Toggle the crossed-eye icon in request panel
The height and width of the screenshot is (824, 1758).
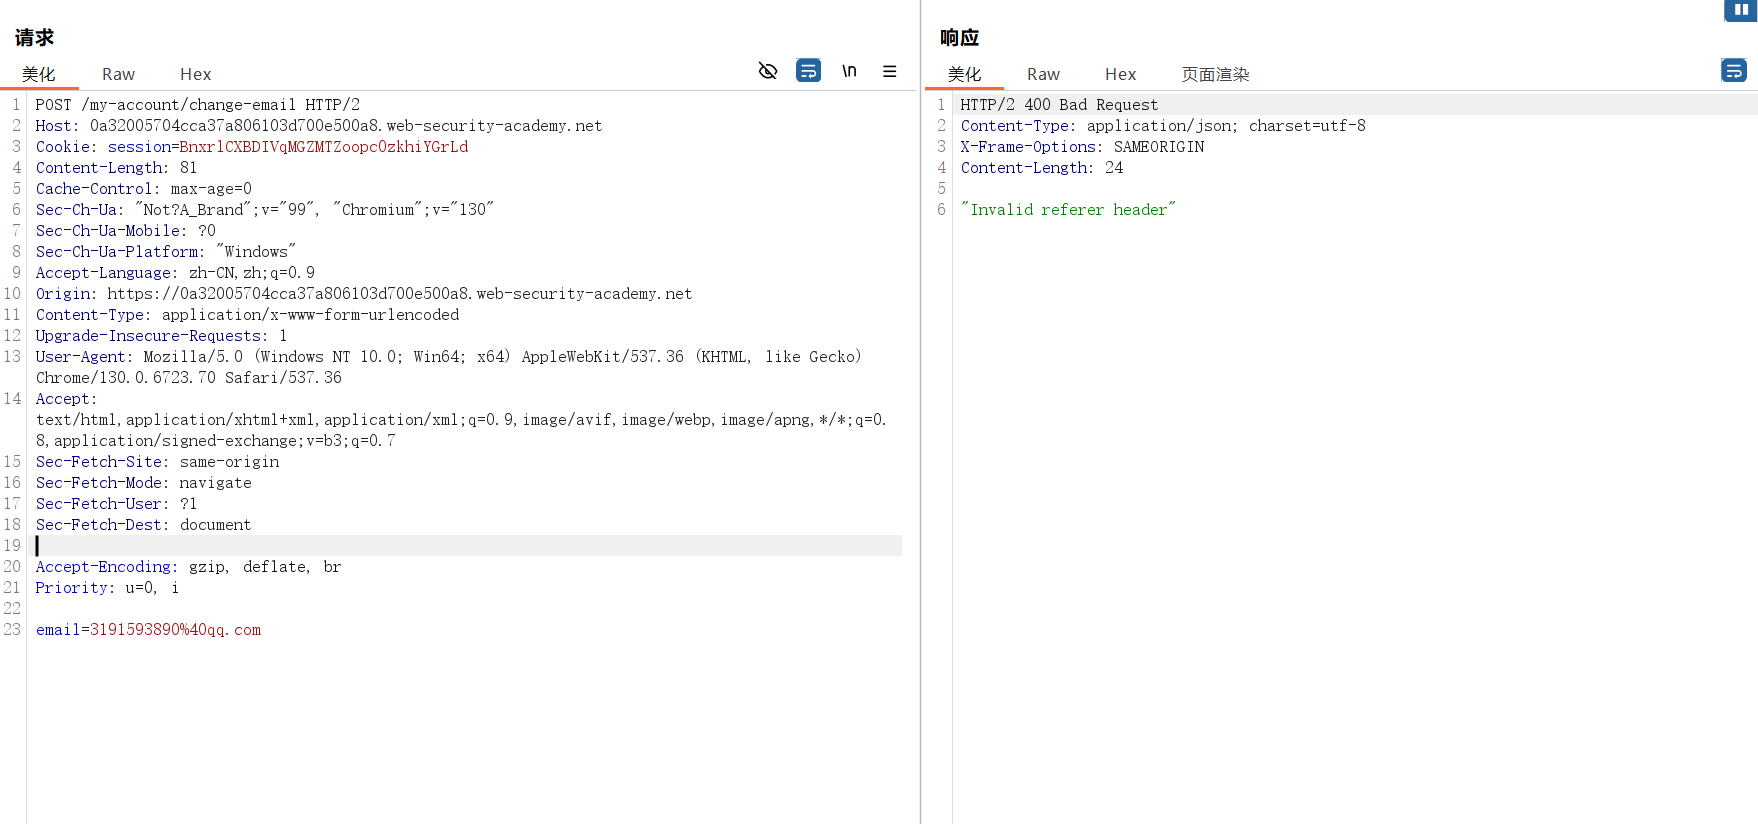click(767, 71)
